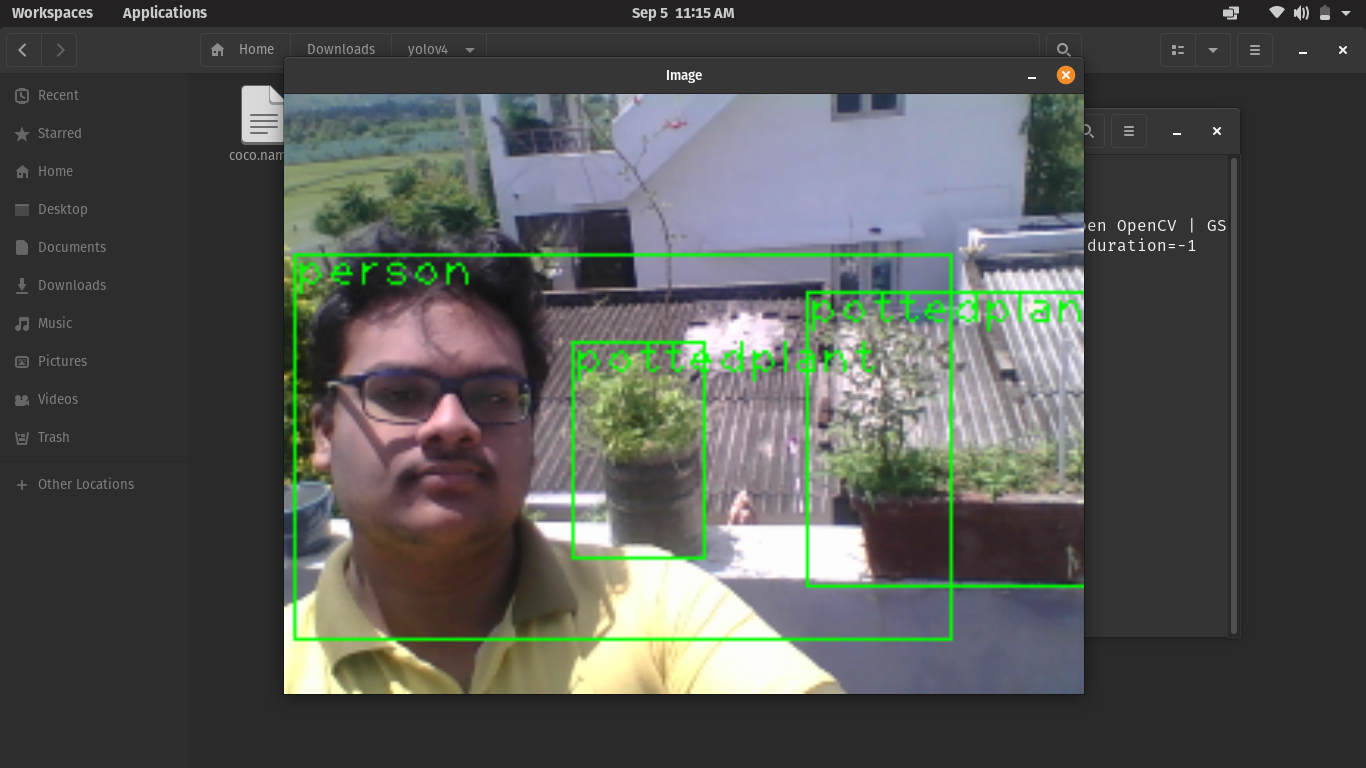The image size is (1366, 768).
Task: Click Workspaces in the top bar
Action: pyautogui.click(x=52, y=13)
